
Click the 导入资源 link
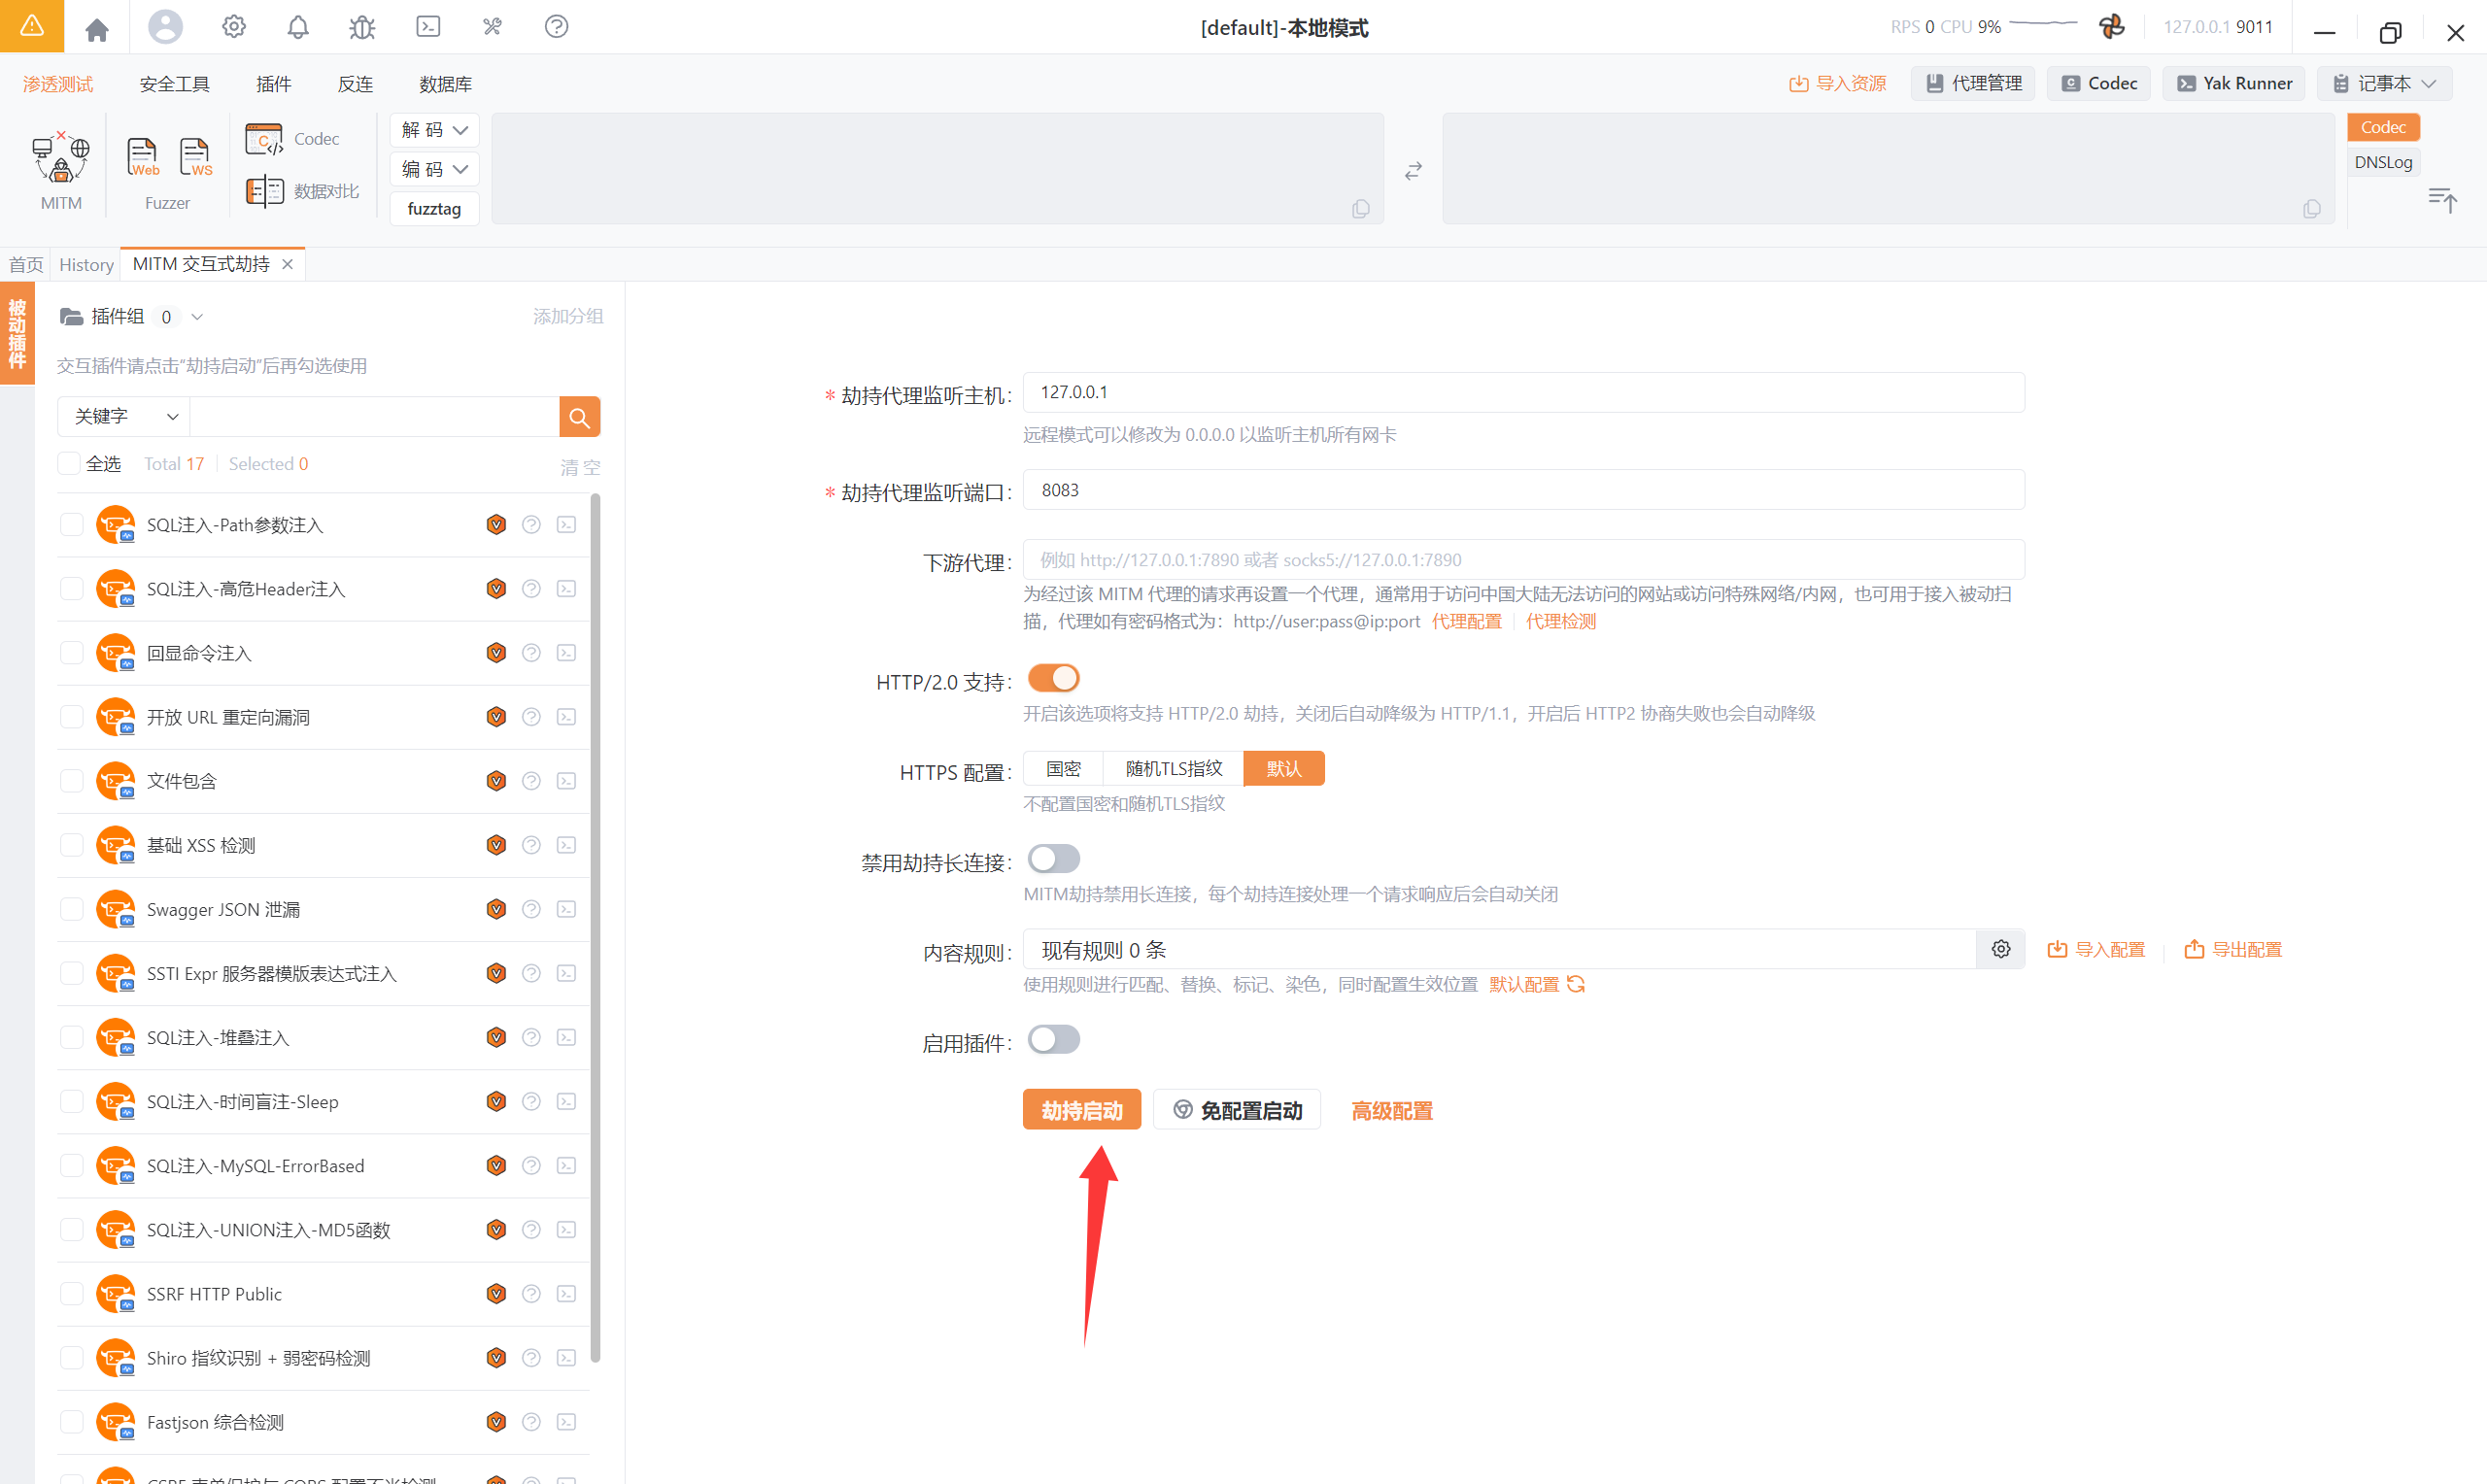point(1838,84)
